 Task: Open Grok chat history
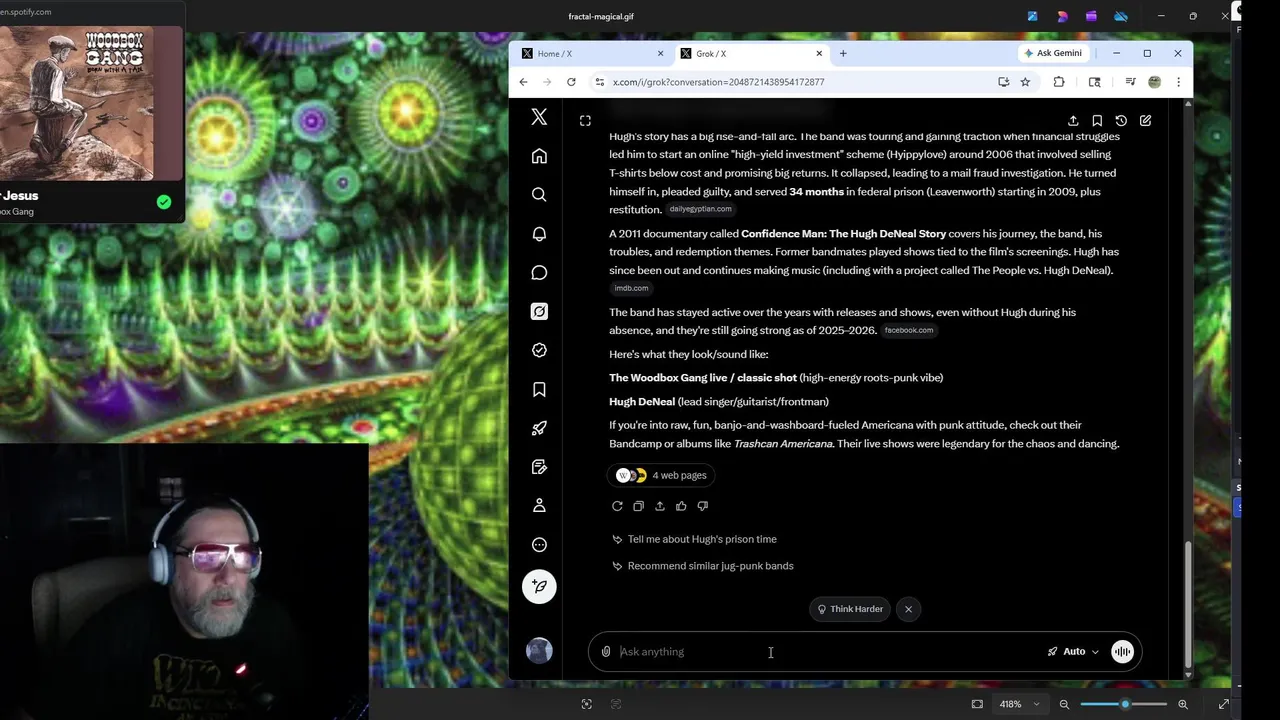(x=1121, y=121)
